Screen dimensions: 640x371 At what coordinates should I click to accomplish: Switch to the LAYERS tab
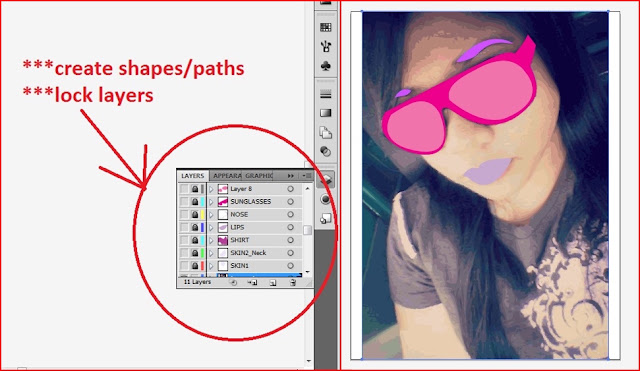click(193, 176)
